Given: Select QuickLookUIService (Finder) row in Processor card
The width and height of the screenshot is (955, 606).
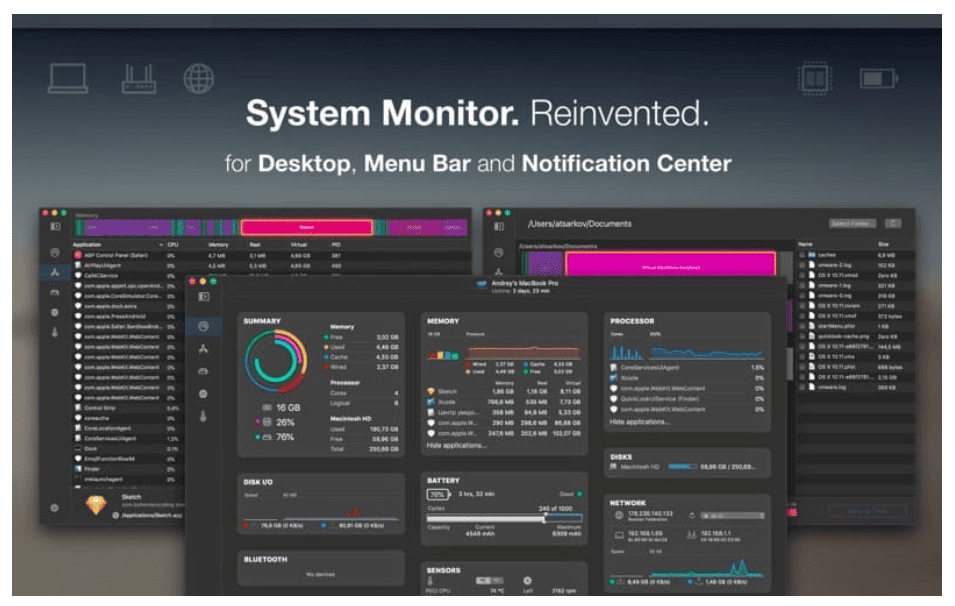Looking at the screenshot, I should [687, 399].
